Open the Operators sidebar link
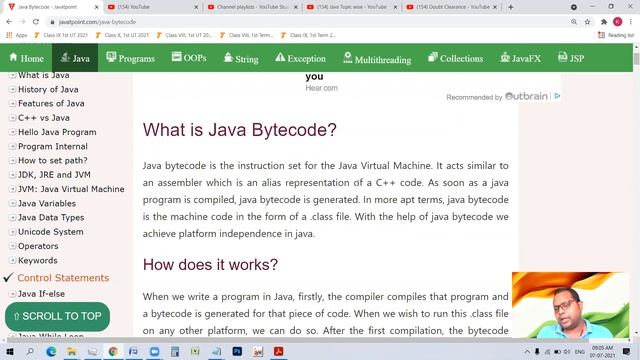The image size is (640, 360). point(38,246)
